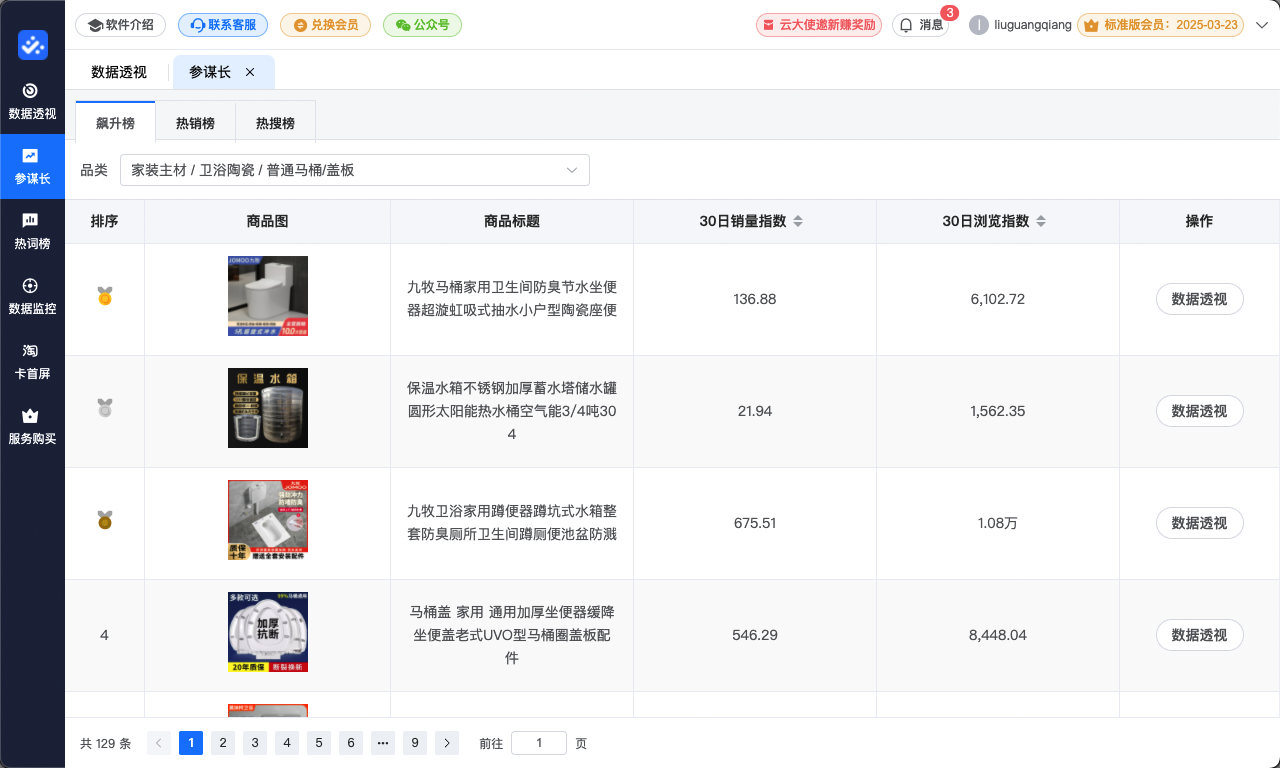Switch to the 数据透视 page tab
The width and height of the screenshot is (1280, 768).
click(x=119, y=72)
